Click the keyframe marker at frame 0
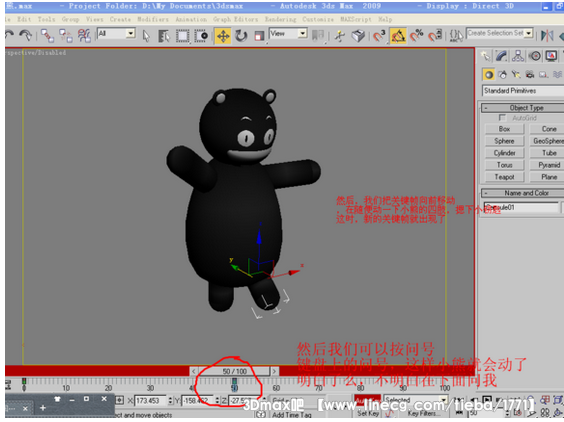The height and width of the screenshot is (422, 564). click(x=24, y=381)
